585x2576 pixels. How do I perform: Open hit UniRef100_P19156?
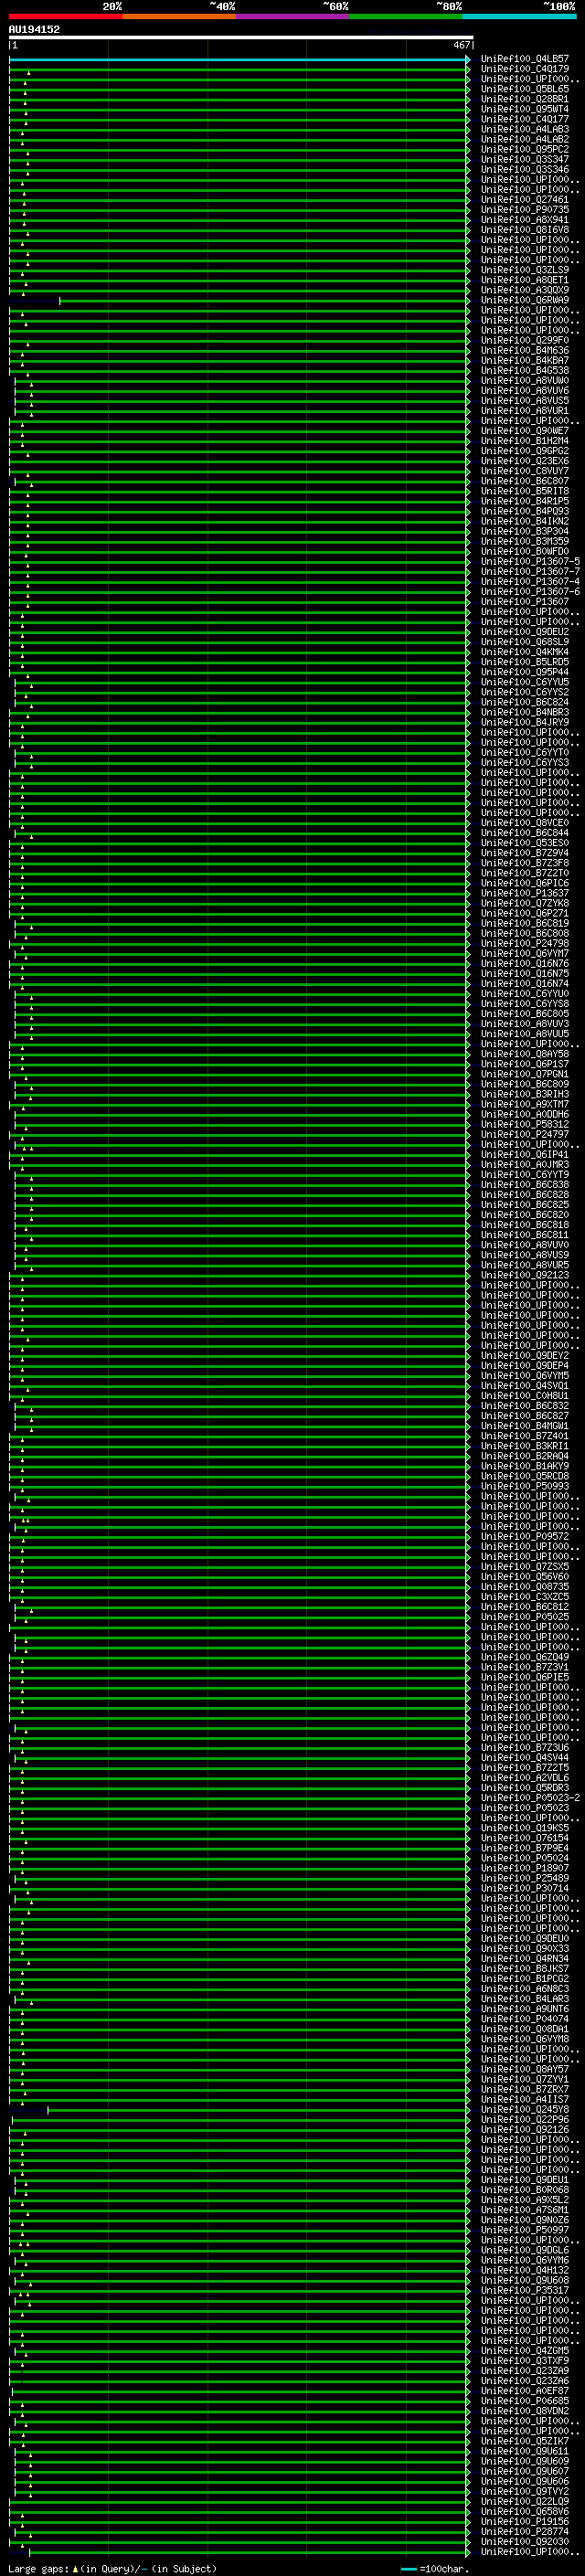[x=524, y=2522]
